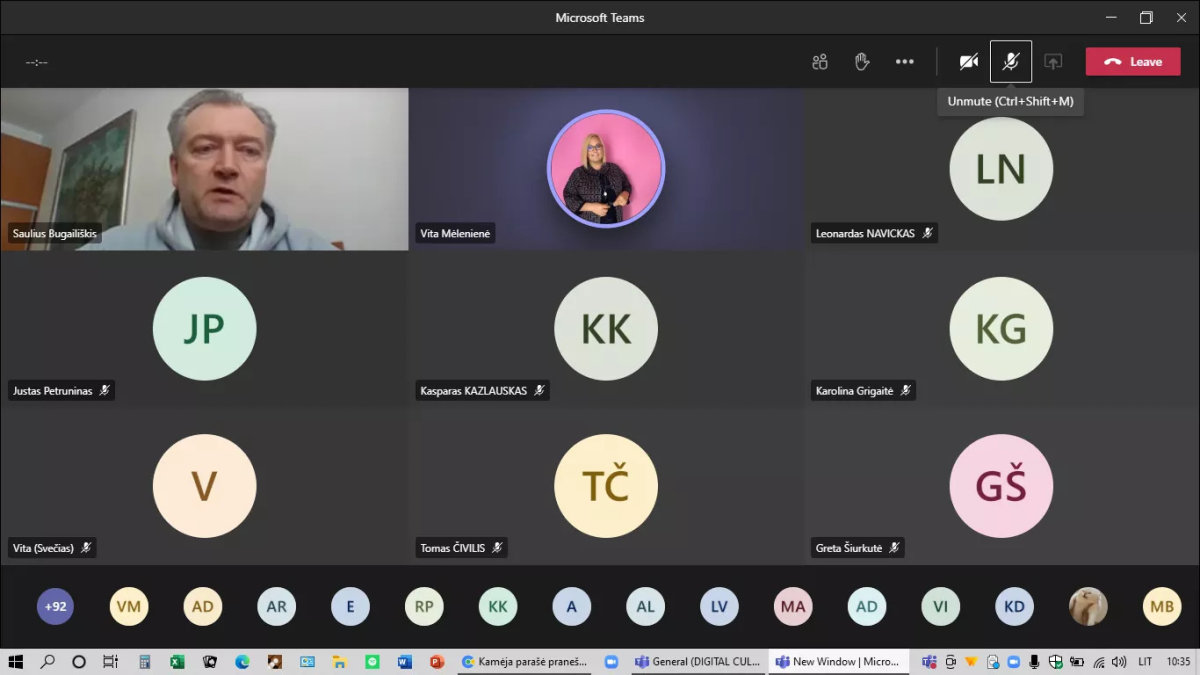Turn camera on in meeting toolbar
This screenshot has width=1200, height=675.
[968, 62]
